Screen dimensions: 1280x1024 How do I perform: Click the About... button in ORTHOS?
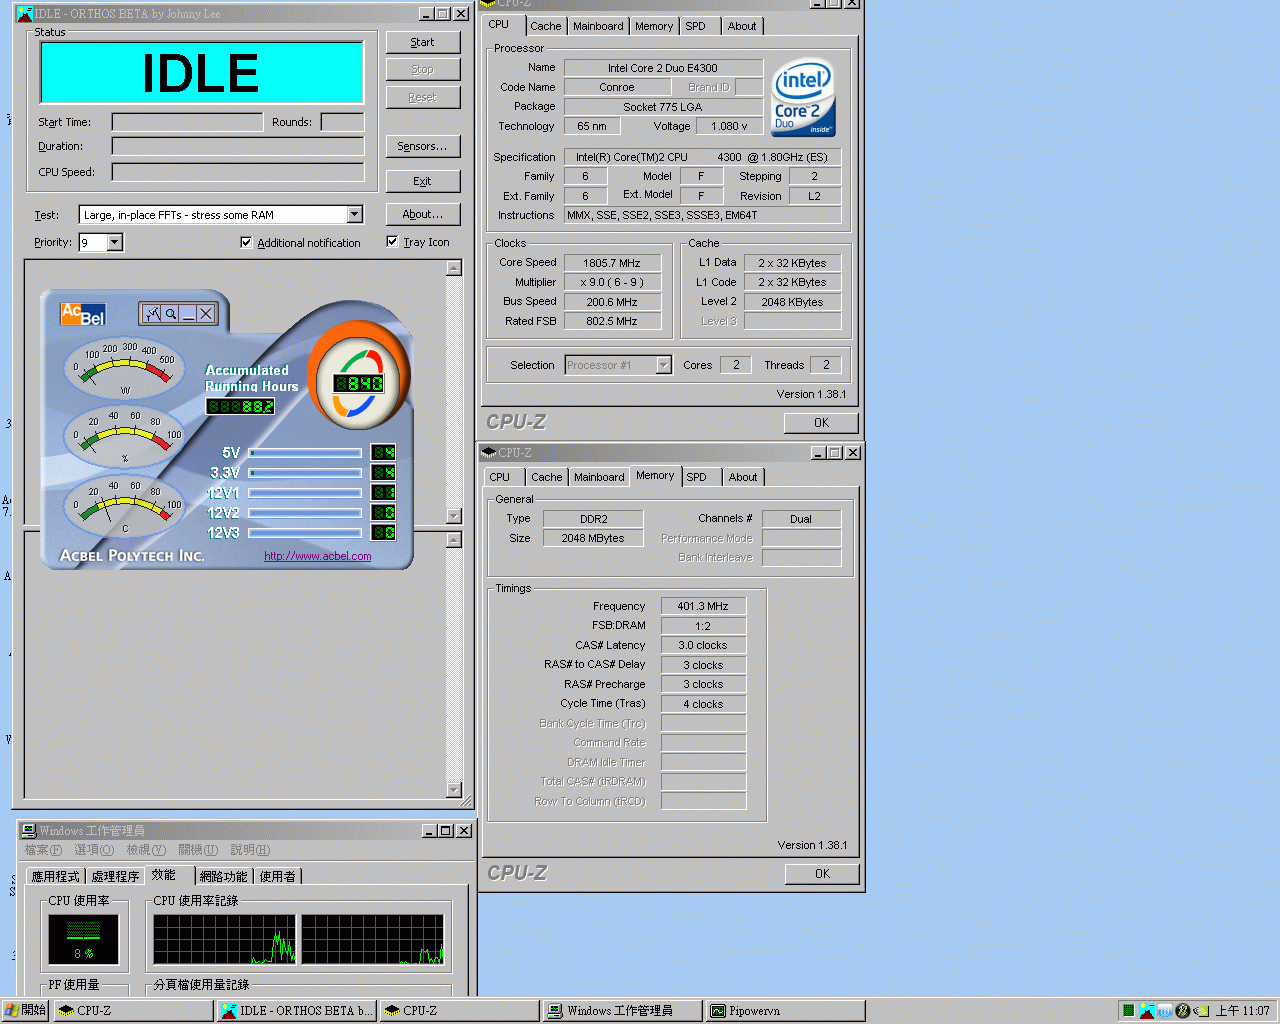click(x=423, y=214)
